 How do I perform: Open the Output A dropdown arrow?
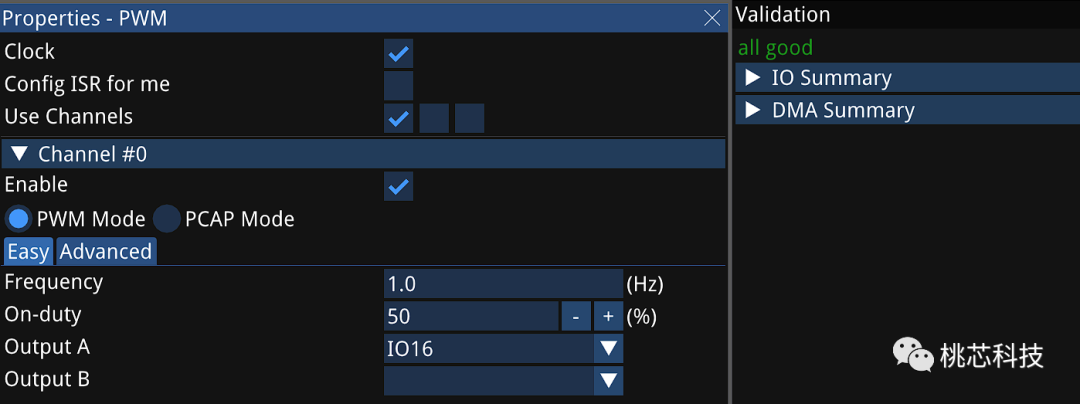(608, 348)
